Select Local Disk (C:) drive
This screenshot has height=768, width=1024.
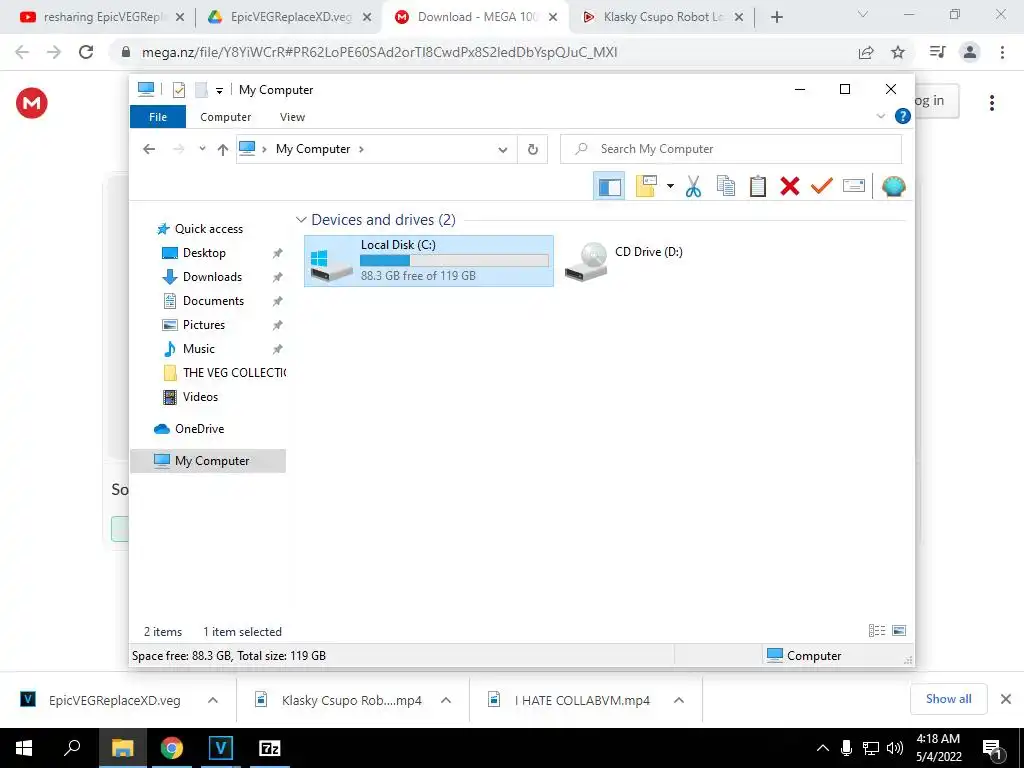click(428, 261)
